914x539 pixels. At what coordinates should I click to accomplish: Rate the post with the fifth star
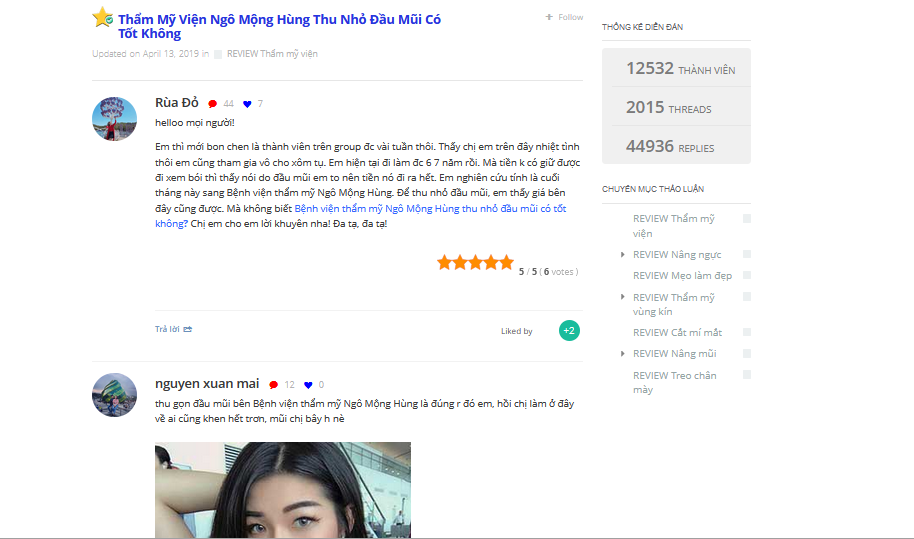[507, 262]
